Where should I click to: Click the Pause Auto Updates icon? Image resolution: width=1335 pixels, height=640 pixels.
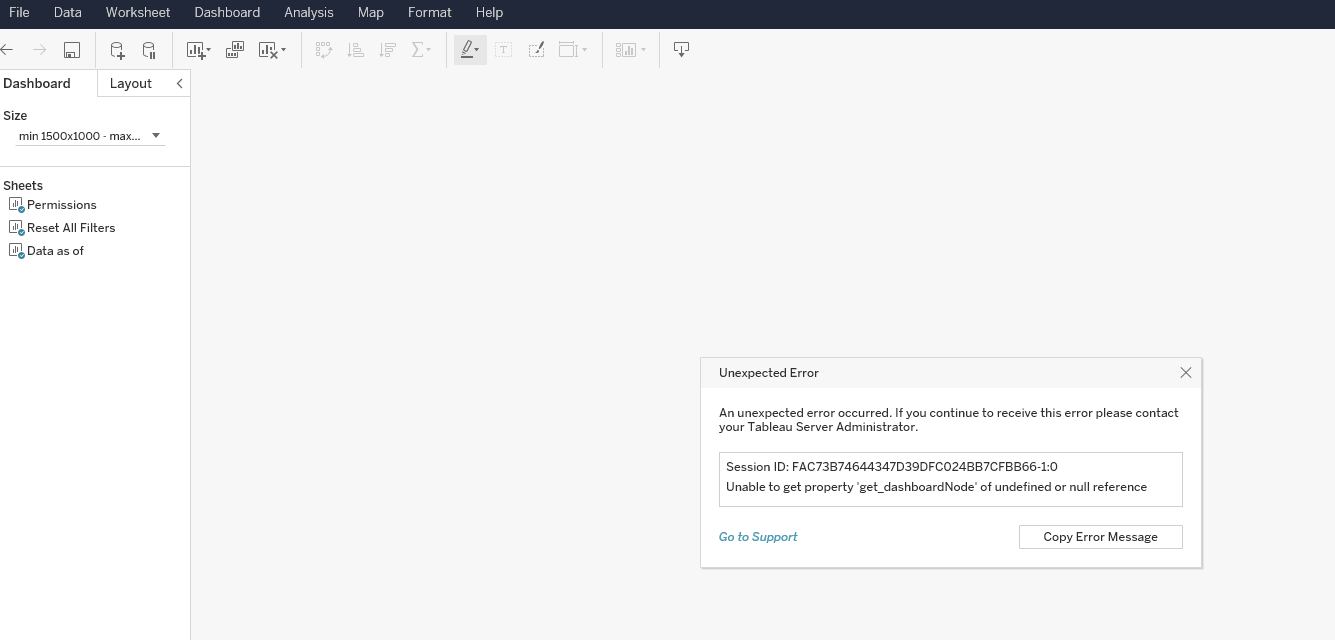pyautogui.click(x=147, y=49)
